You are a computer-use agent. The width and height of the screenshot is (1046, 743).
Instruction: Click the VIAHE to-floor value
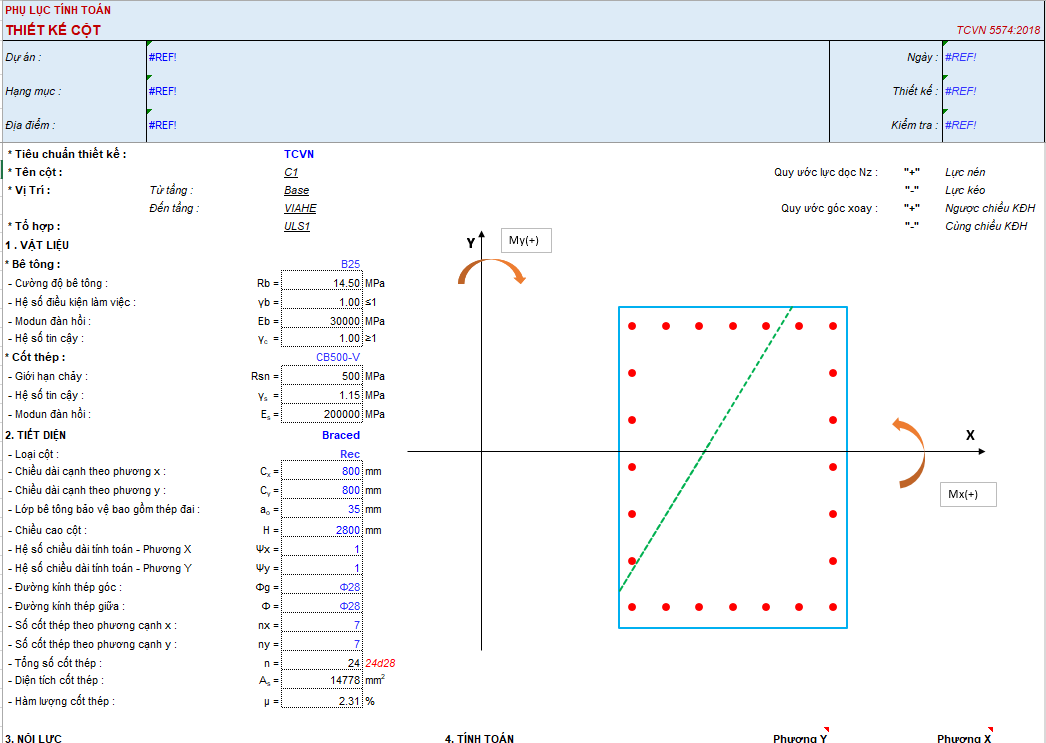tap(300, 208)
